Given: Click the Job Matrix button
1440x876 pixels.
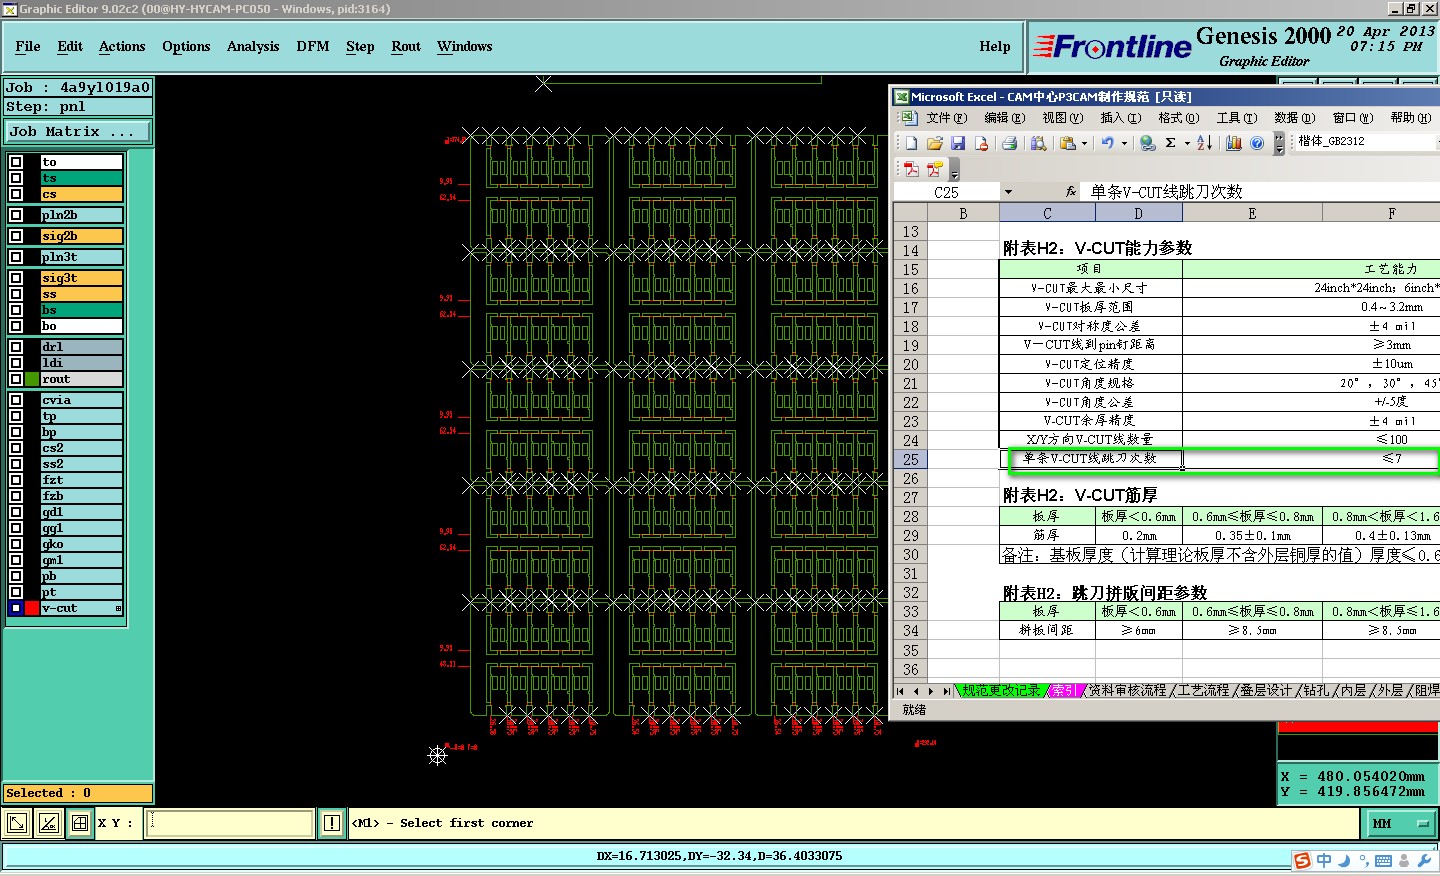Looking at the screenshot, I should click(78, 132).
